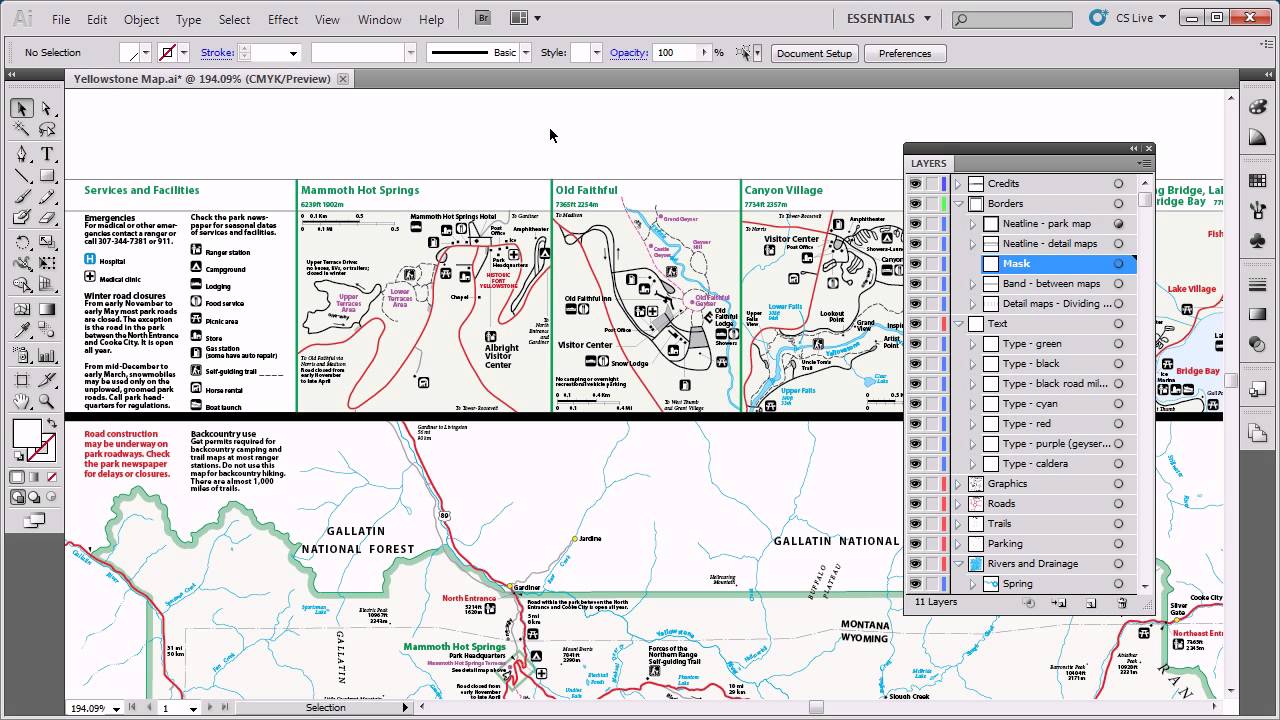Select the Scale tool
This screenshot has width=1280, height=720.
pyautogui.click(x=46, y=242)
